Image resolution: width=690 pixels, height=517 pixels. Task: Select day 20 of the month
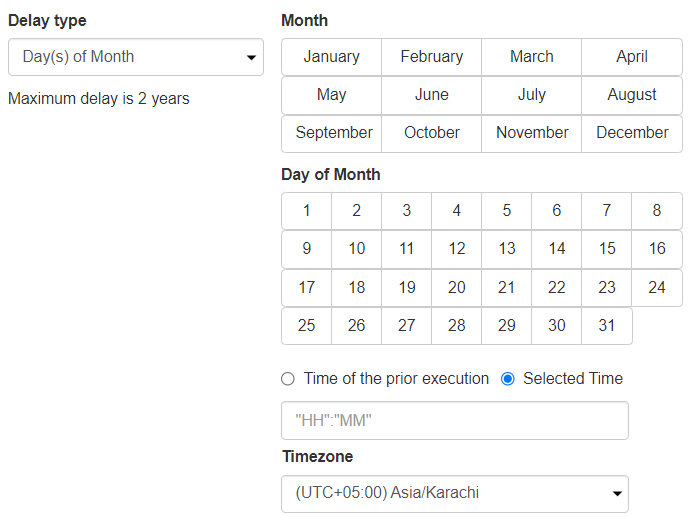coord(457,288)
